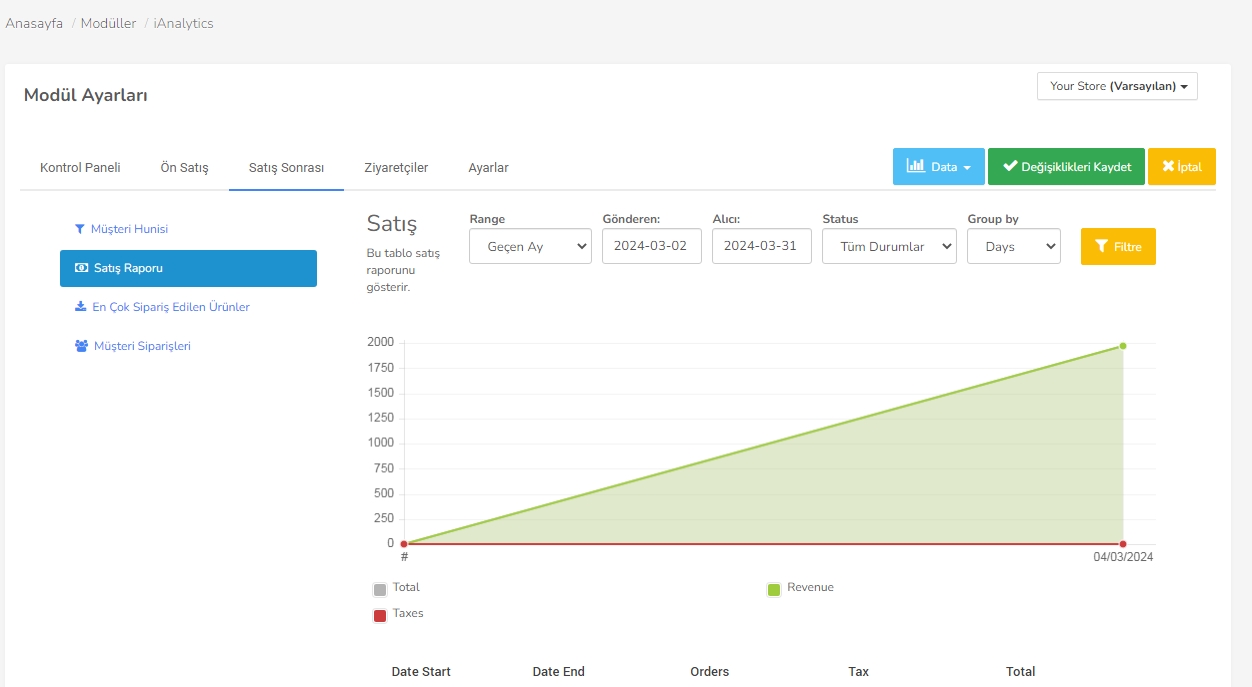Screen dimensions: 1252x687
Task: Click the bar chart icon on Data button
Action: coord(915,166)
